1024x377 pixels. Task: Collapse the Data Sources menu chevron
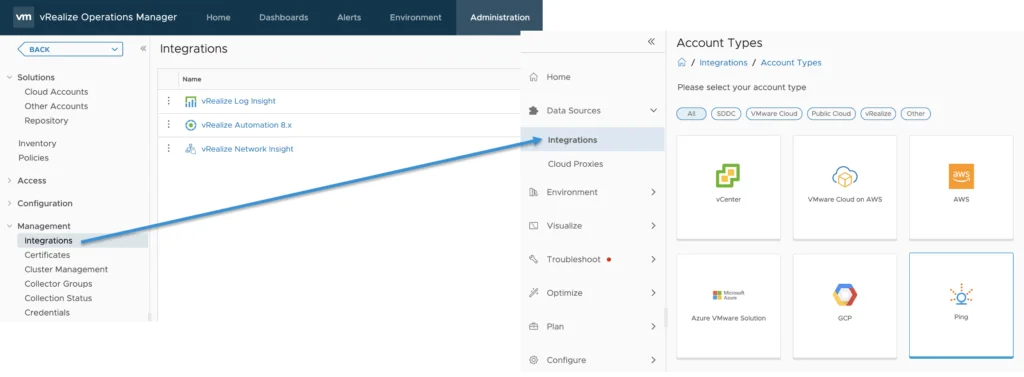click(653, 110)
